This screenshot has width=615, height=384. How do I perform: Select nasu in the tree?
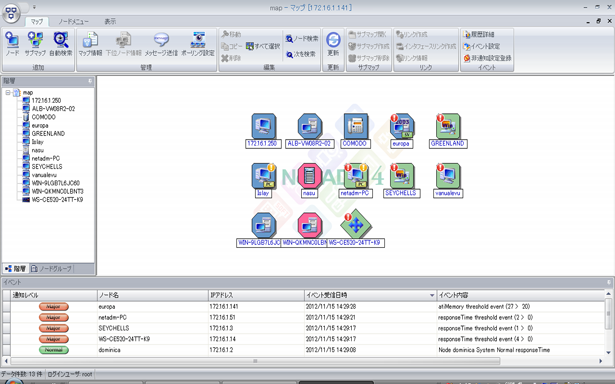38,150
